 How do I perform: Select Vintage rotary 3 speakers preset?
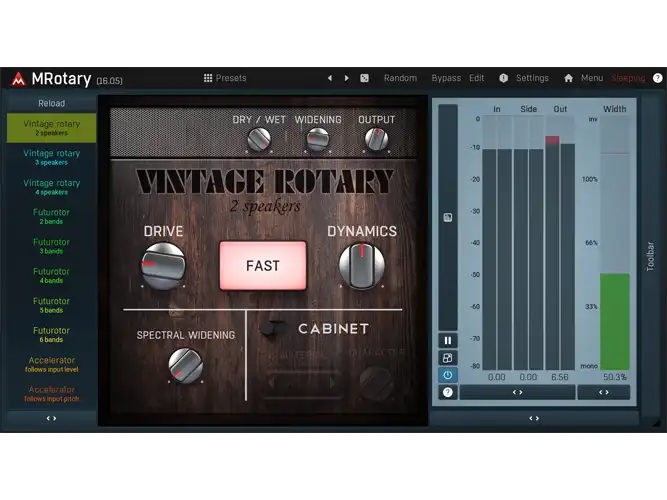pyautogui.click(x=51, y=157)
